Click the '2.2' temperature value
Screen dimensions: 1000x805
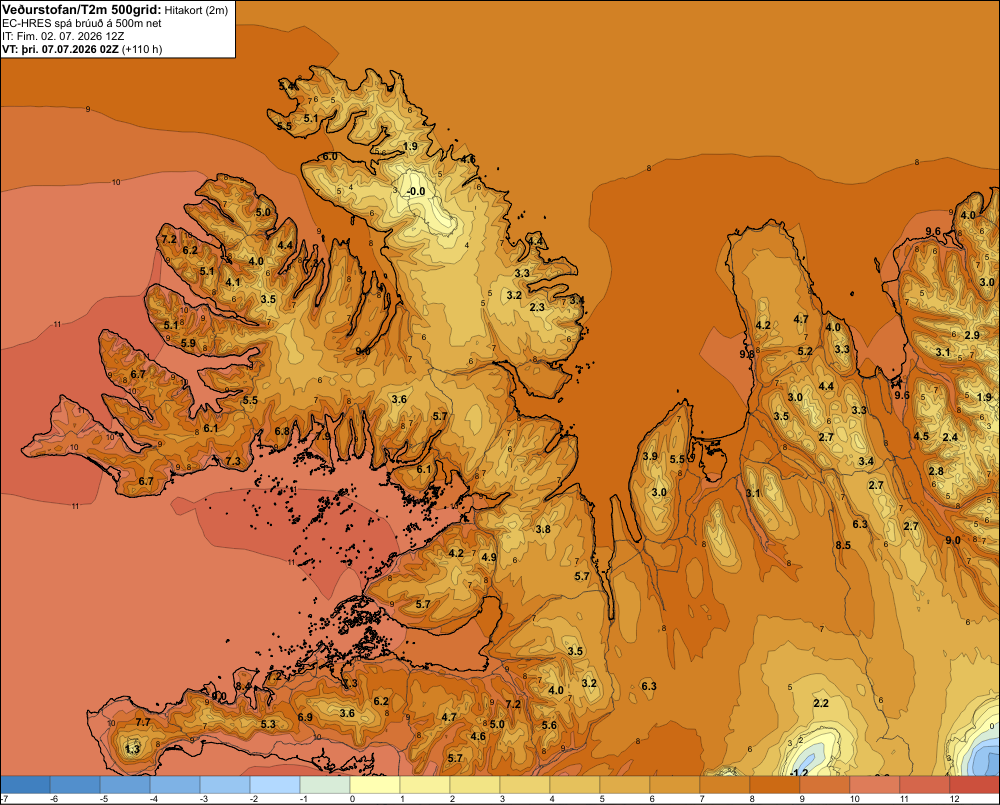(821, 703)
